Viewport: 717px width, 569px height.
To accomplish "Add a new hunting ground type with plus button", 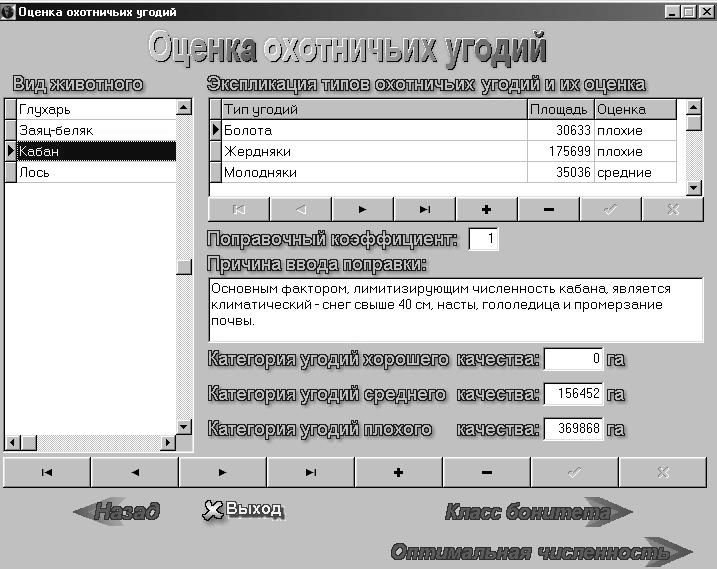I will (487, 209).
